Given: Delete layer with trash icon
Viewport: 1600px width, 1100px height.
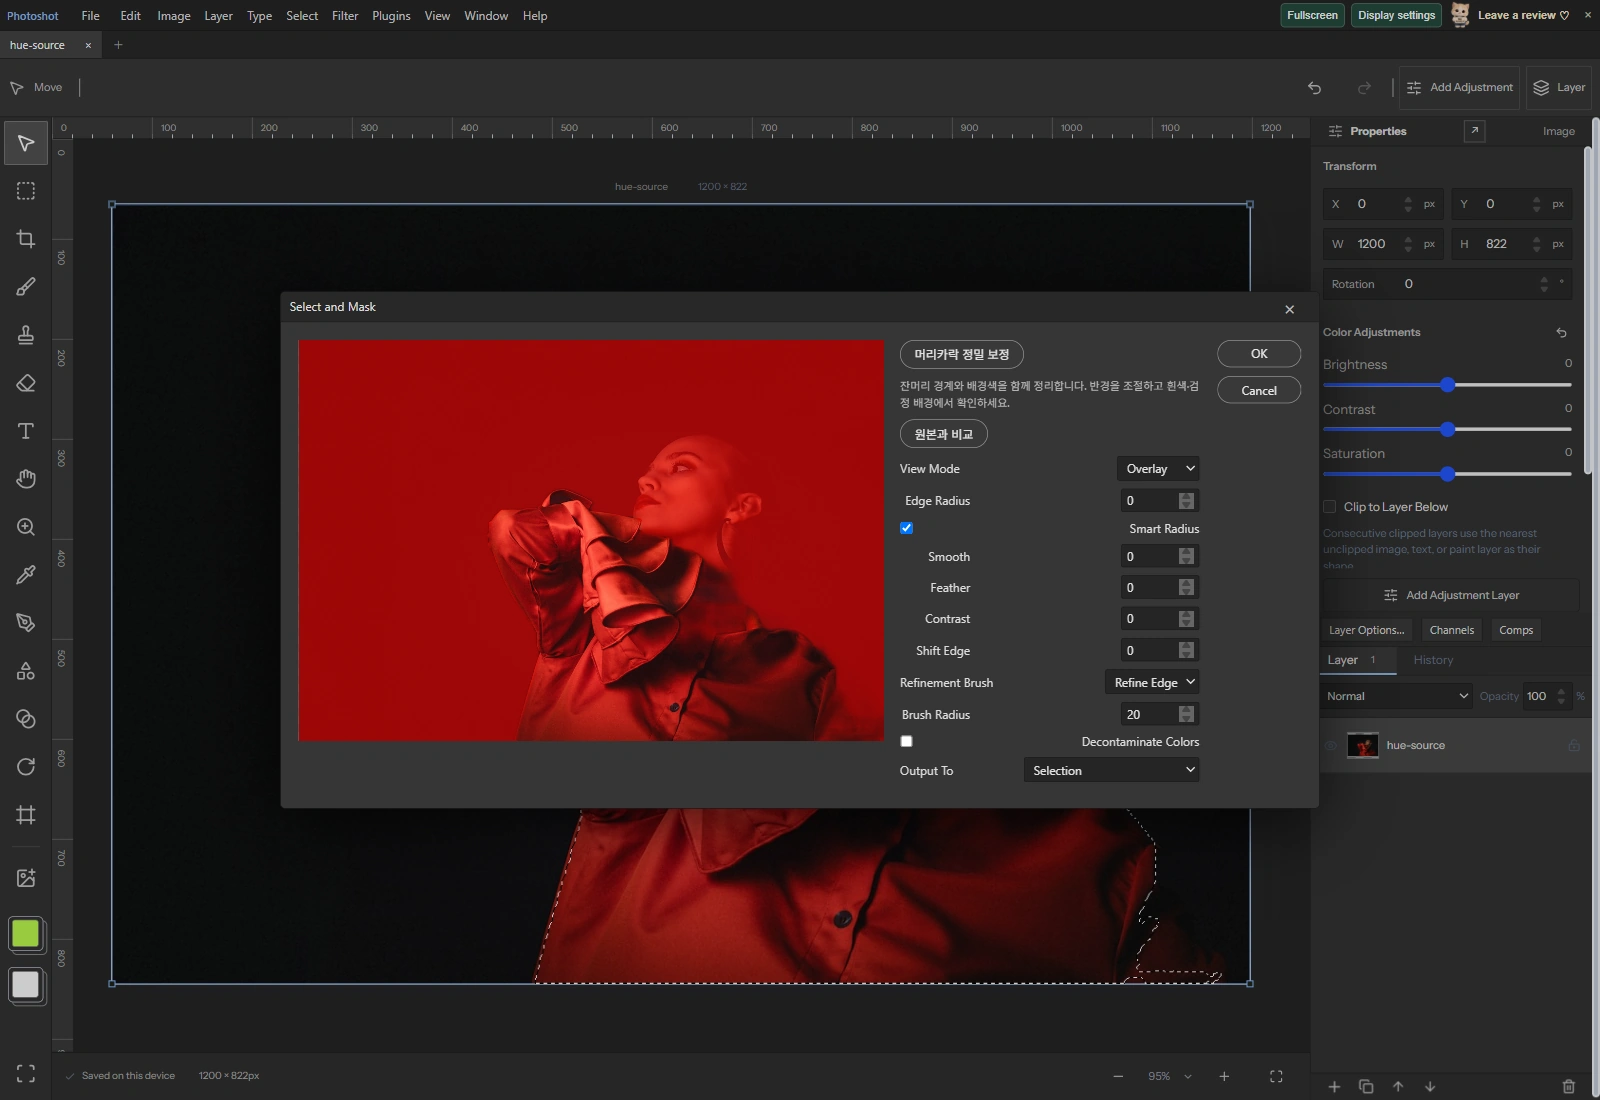Looking at the screenshot, I should point(1568,1086).
